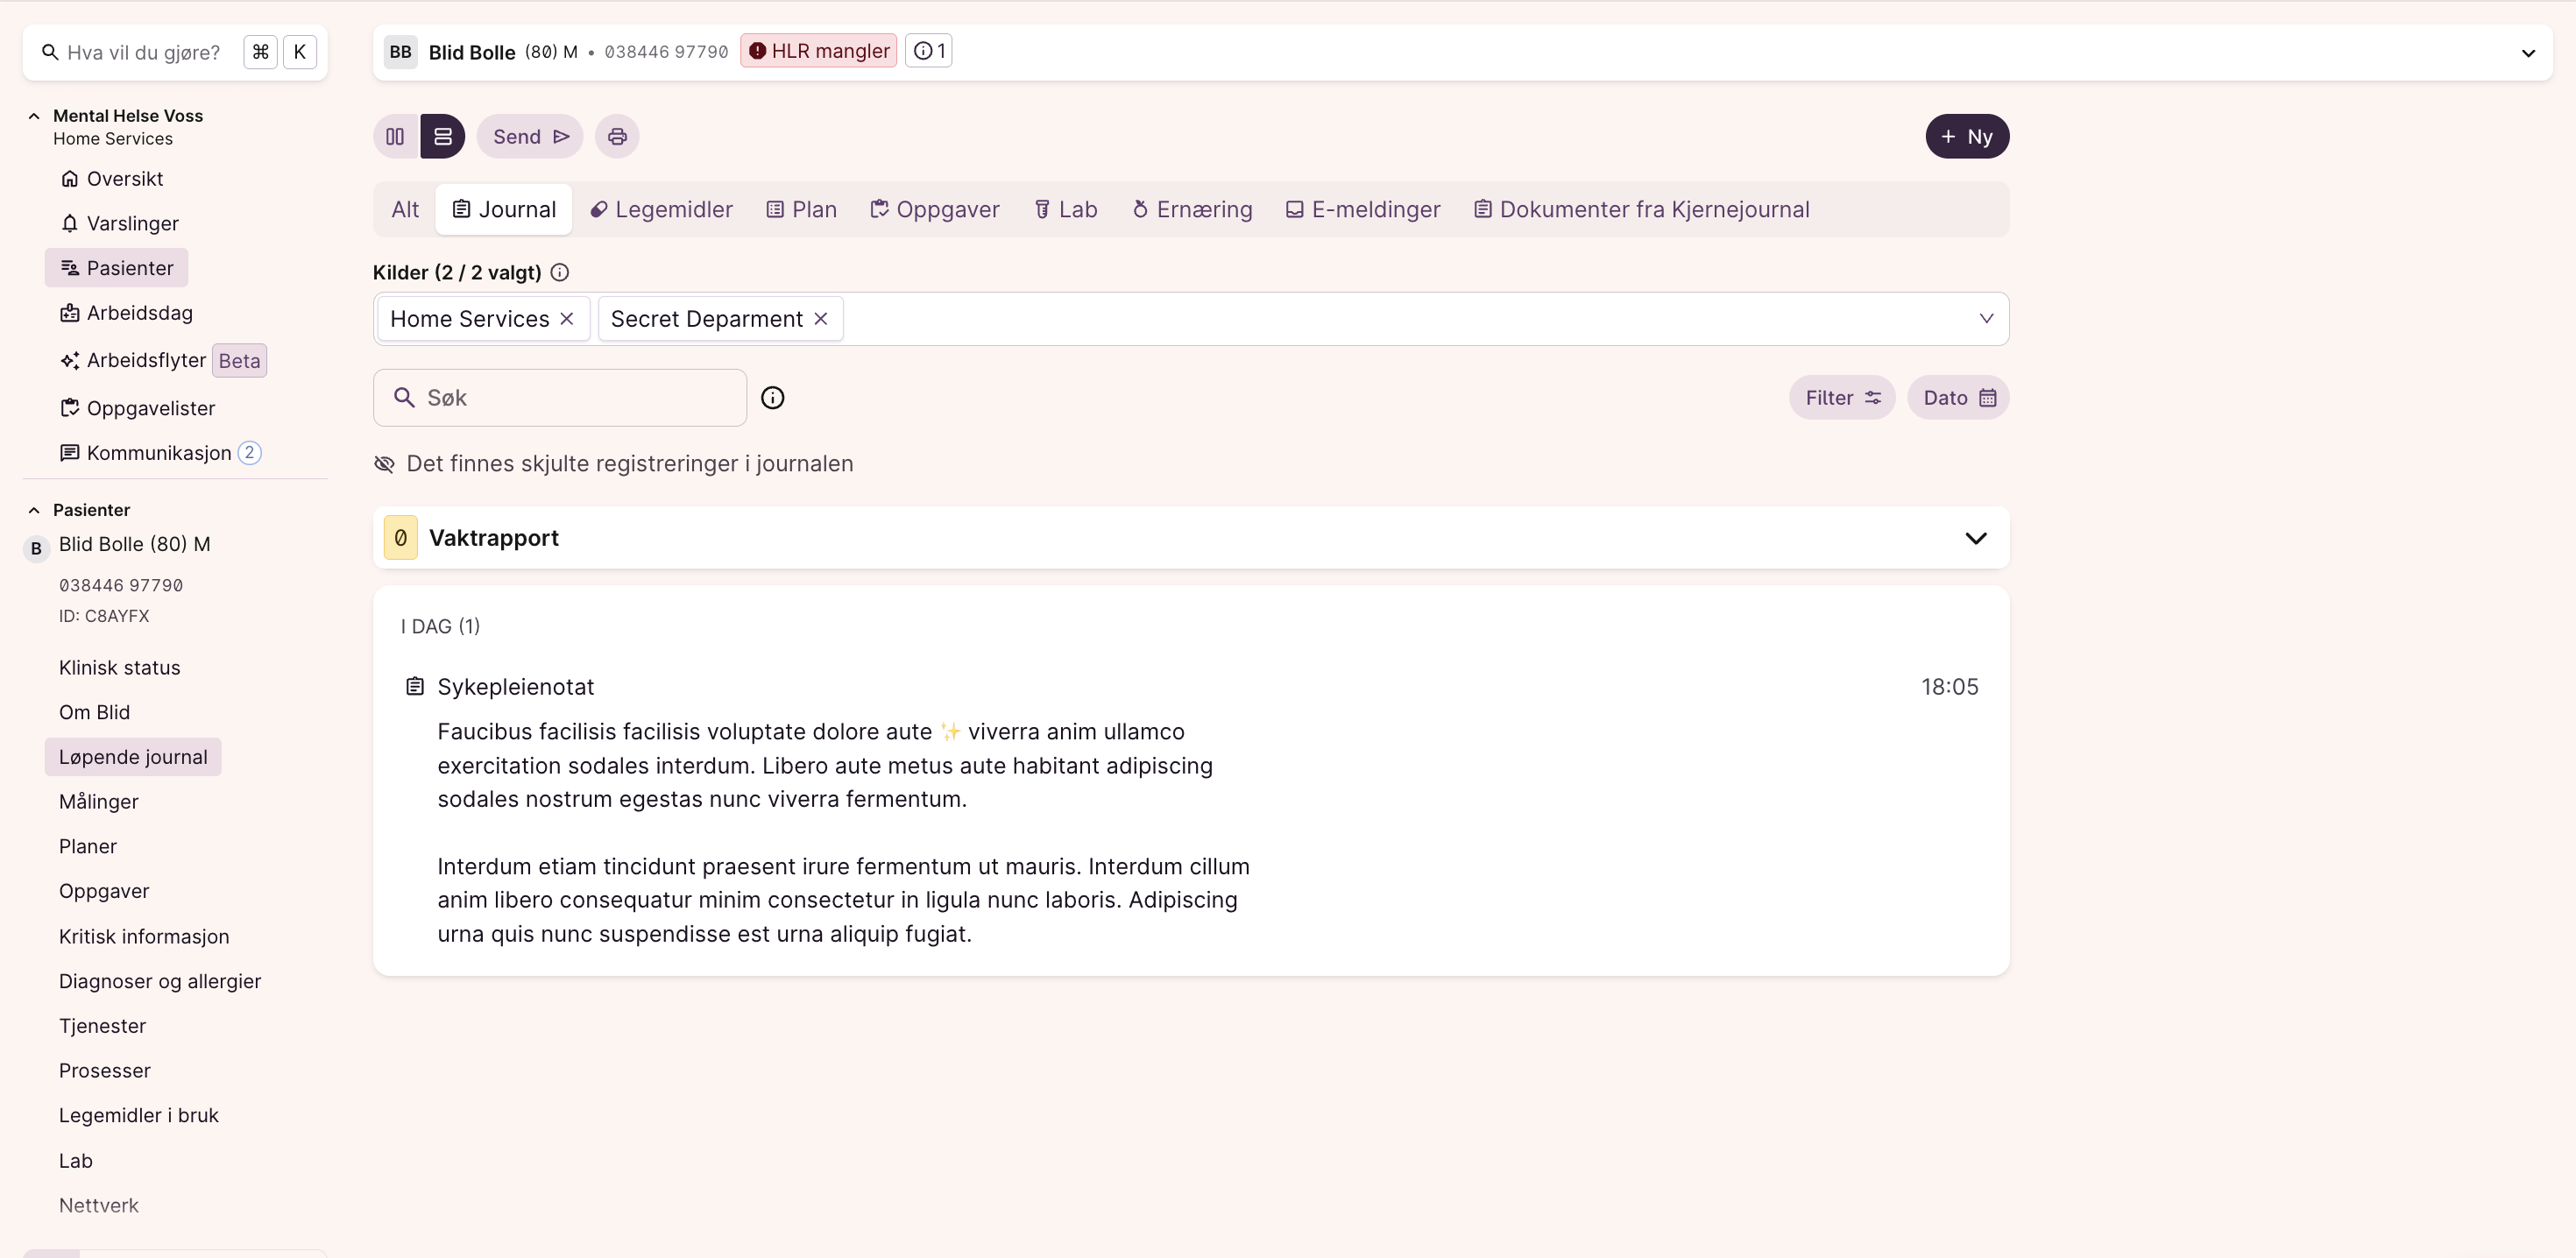Click the HLR mangler warning badge
Image resolution: width=2576 pixels, height=1258 pixels.
click(818, 51)
